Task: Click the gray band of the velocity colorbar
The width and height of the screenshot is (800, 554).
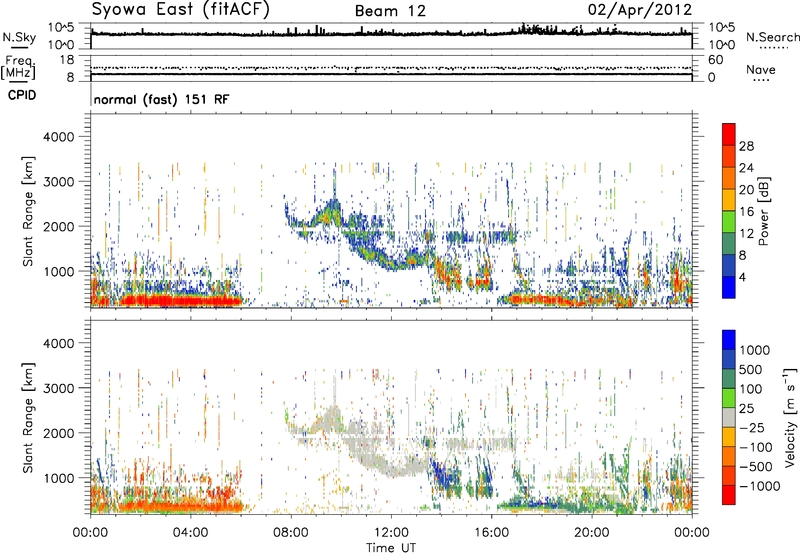Action: pos(729,417)
